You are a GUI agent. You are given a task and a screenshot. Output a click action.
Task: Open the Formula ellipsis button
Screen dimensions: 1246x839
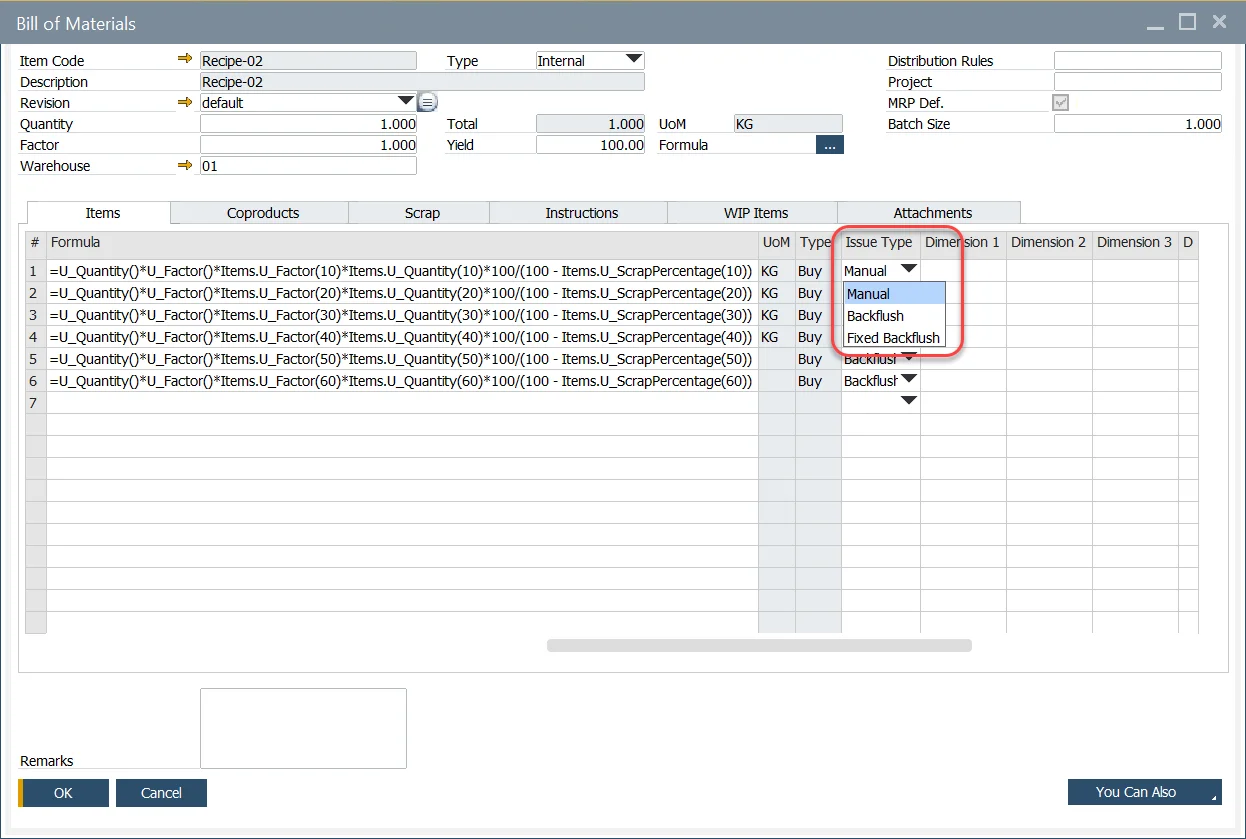(830, 145)
